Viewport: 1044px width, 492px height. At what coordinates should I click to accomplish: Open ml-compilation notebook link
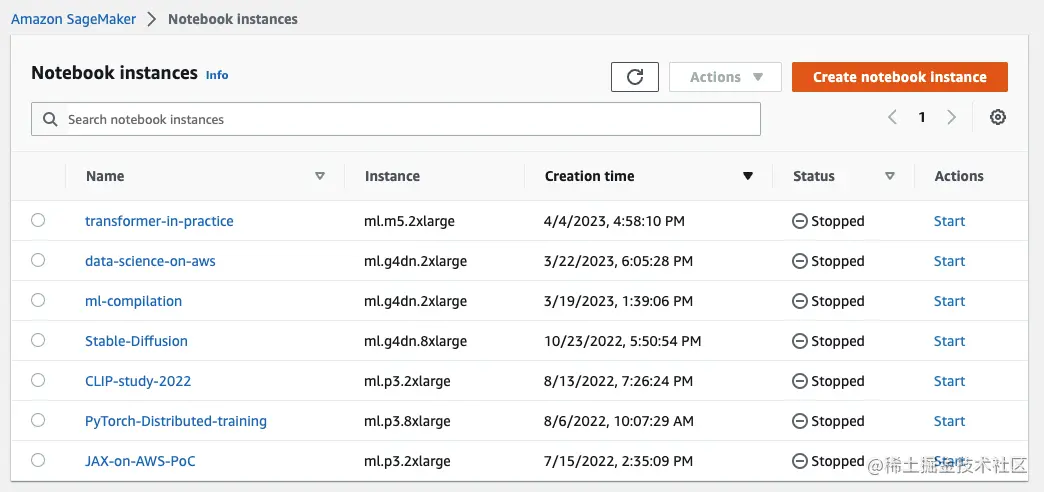click(x=133, y=301)
